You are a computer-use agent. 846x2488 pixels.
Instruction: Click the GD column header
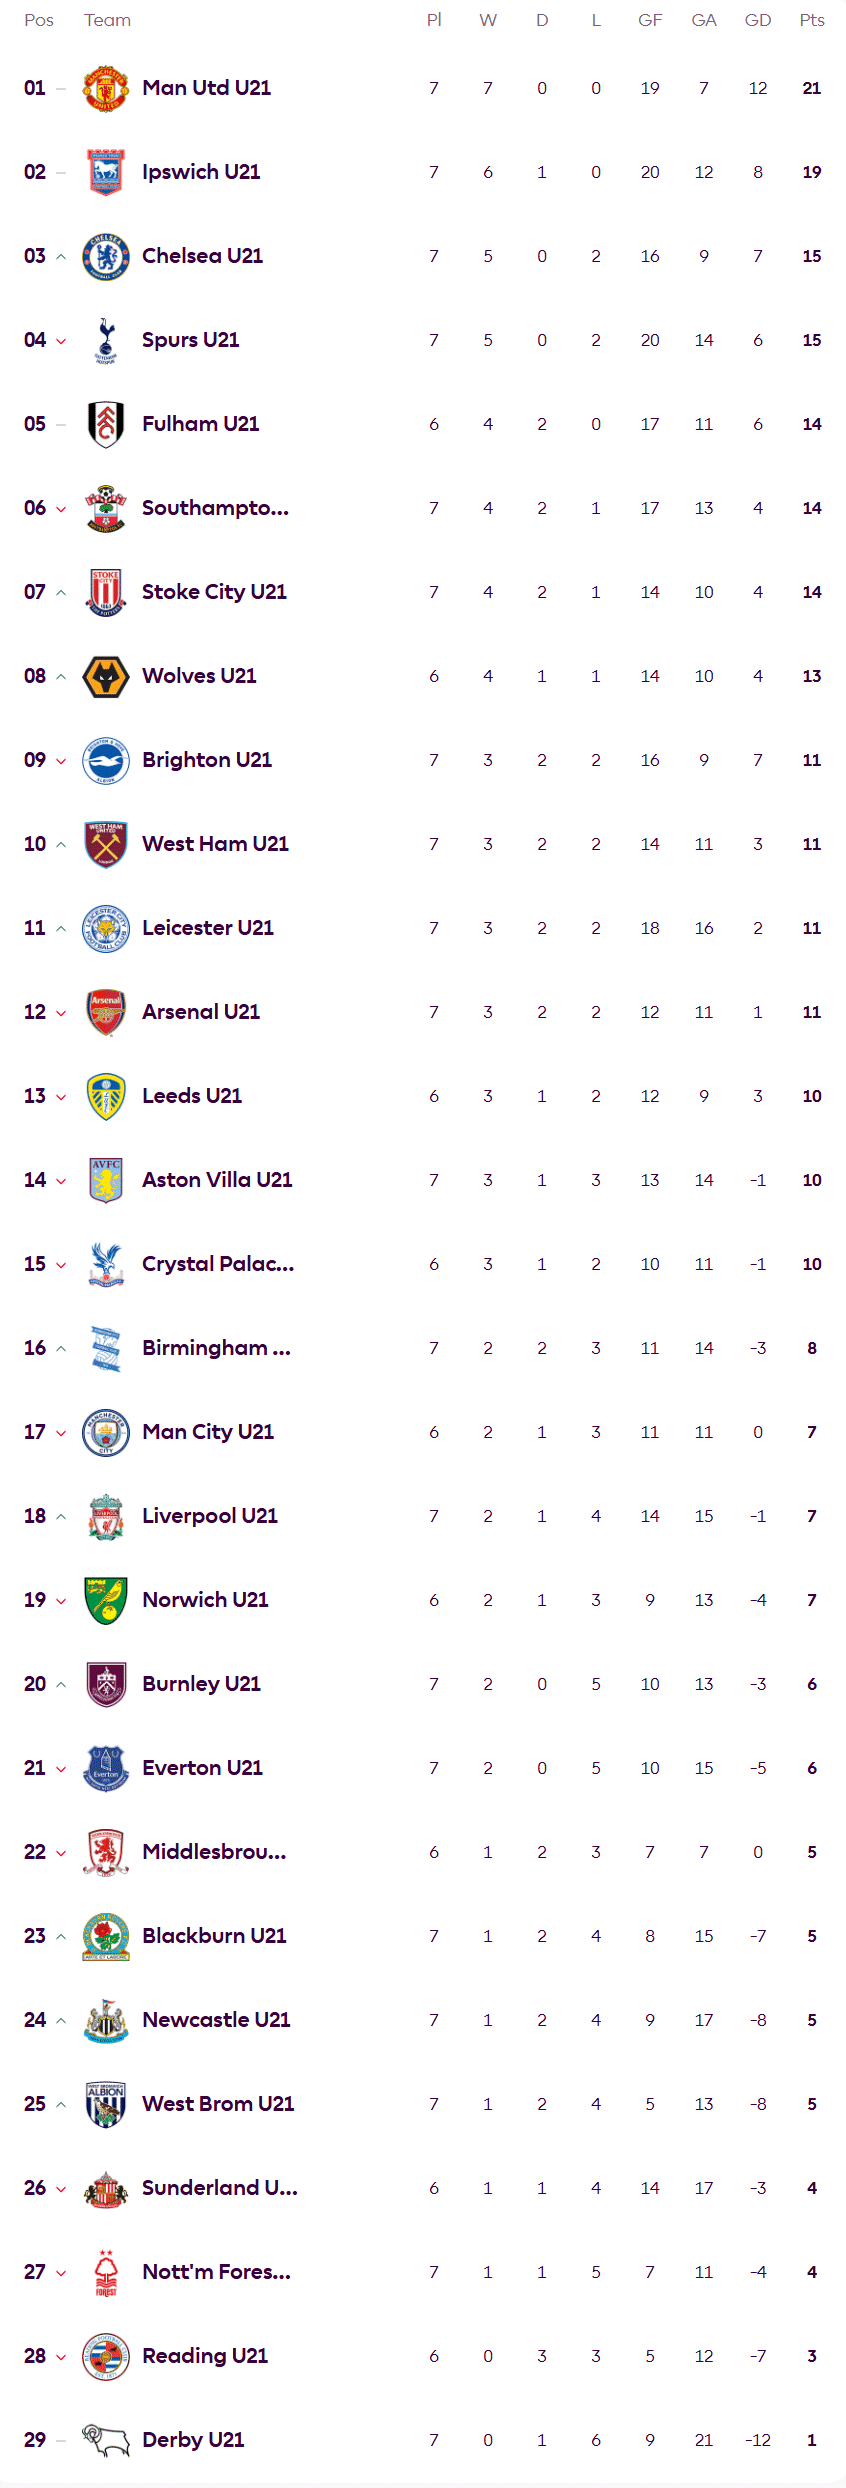coord(757,20)
